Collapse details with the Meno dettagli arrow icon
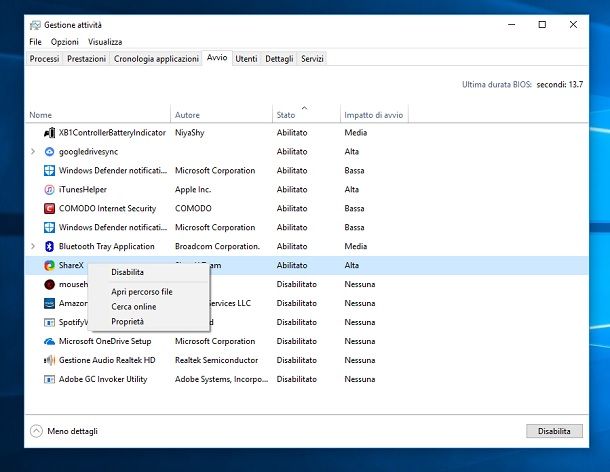 [x=36, y=431]
